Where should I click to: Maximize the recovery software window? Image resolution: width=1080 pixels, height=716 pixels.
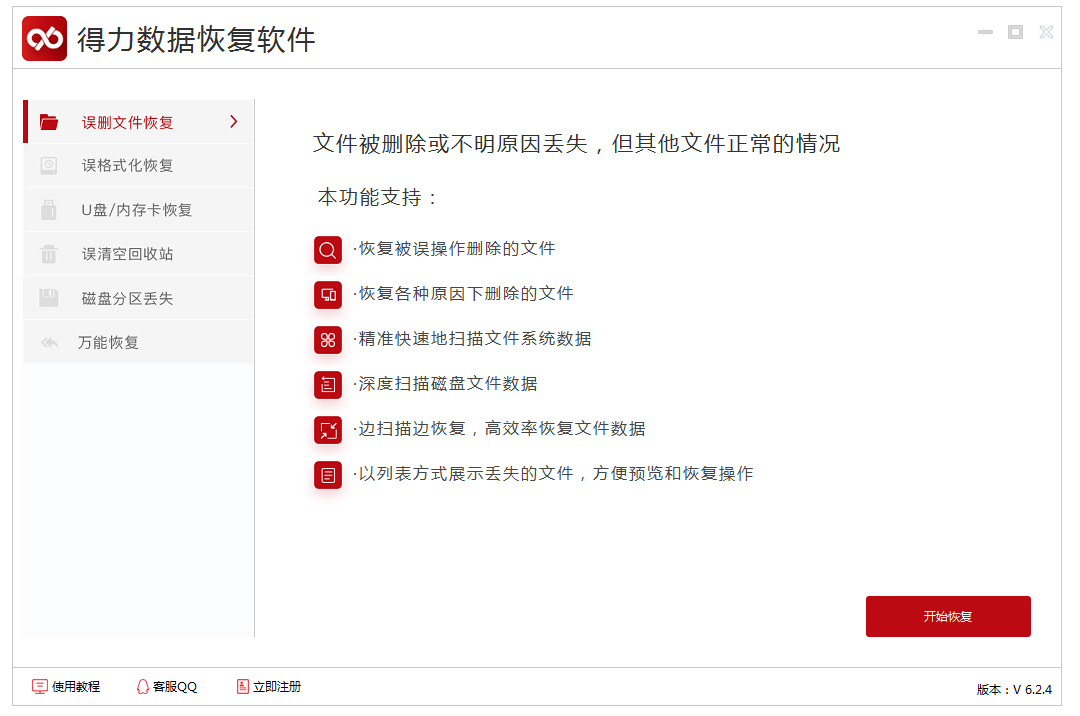click(1015, 32)
